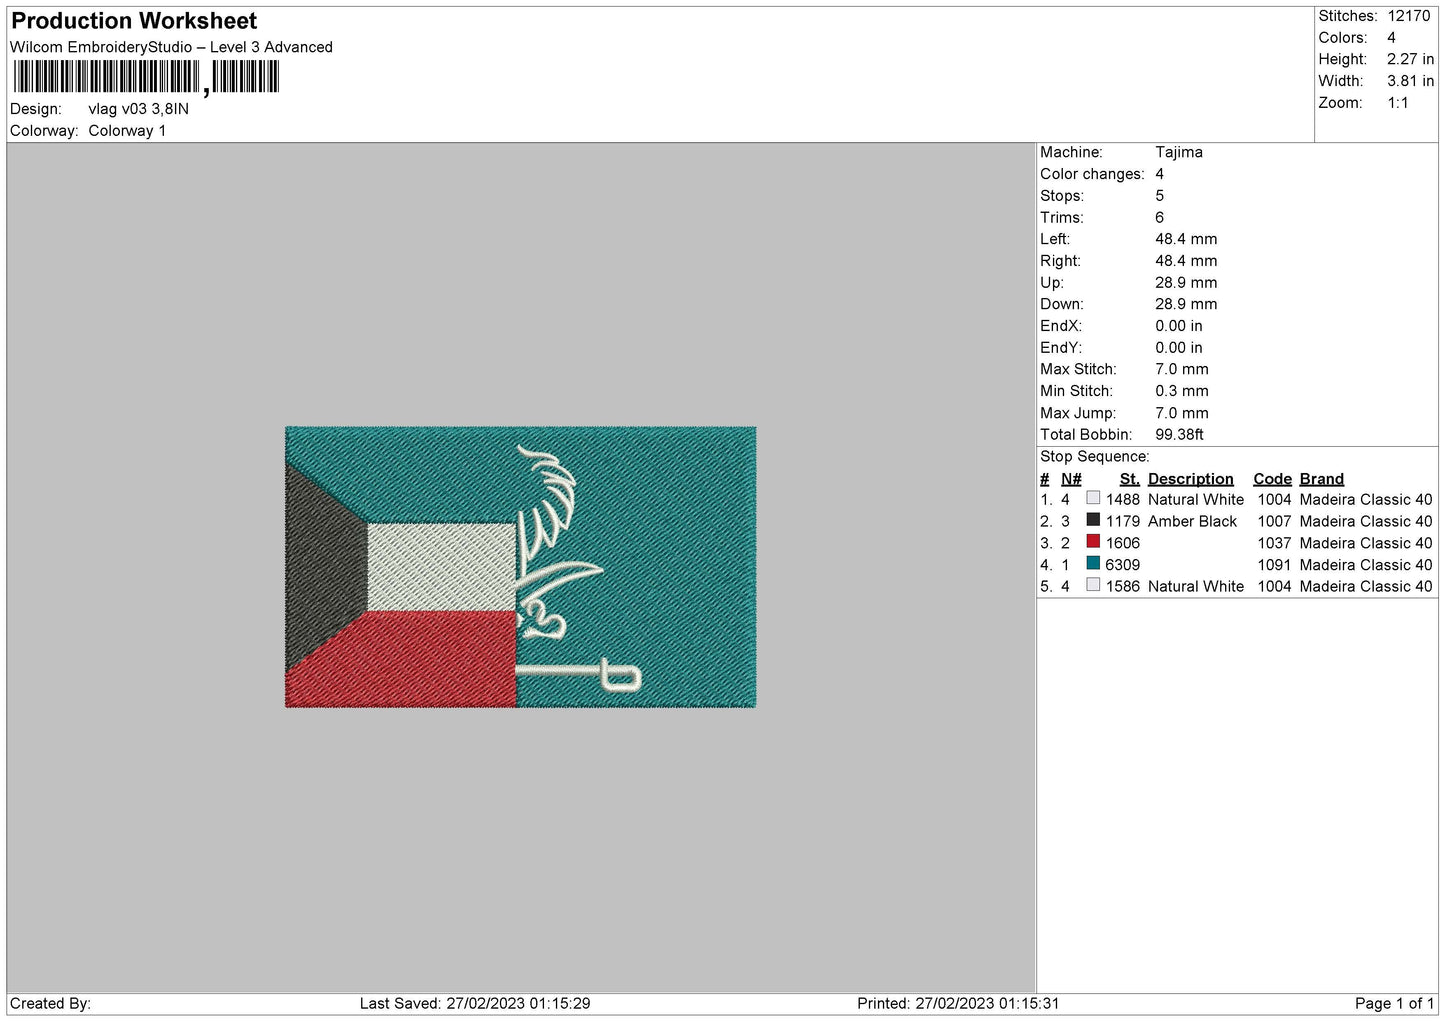The height and width of the screenshot is (1021, 1445).
Task: Click 'Natural White' in row 5
Action: point(1196,586)
